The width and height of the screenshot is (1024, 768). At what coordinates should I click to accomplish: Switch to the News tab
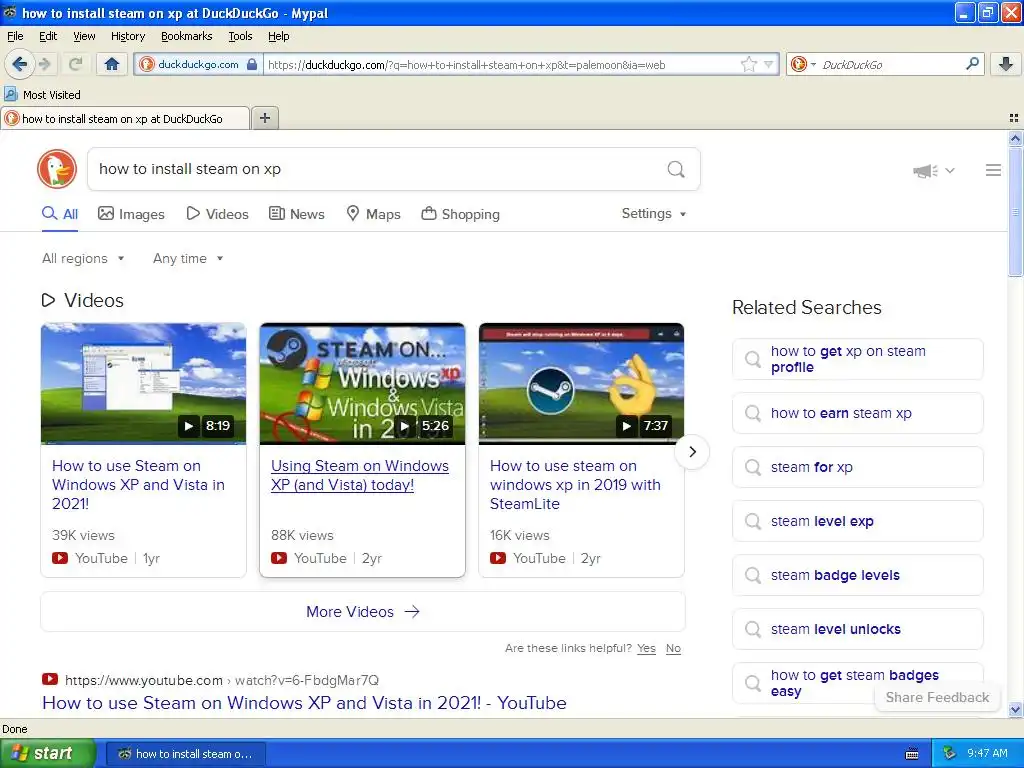297,214
